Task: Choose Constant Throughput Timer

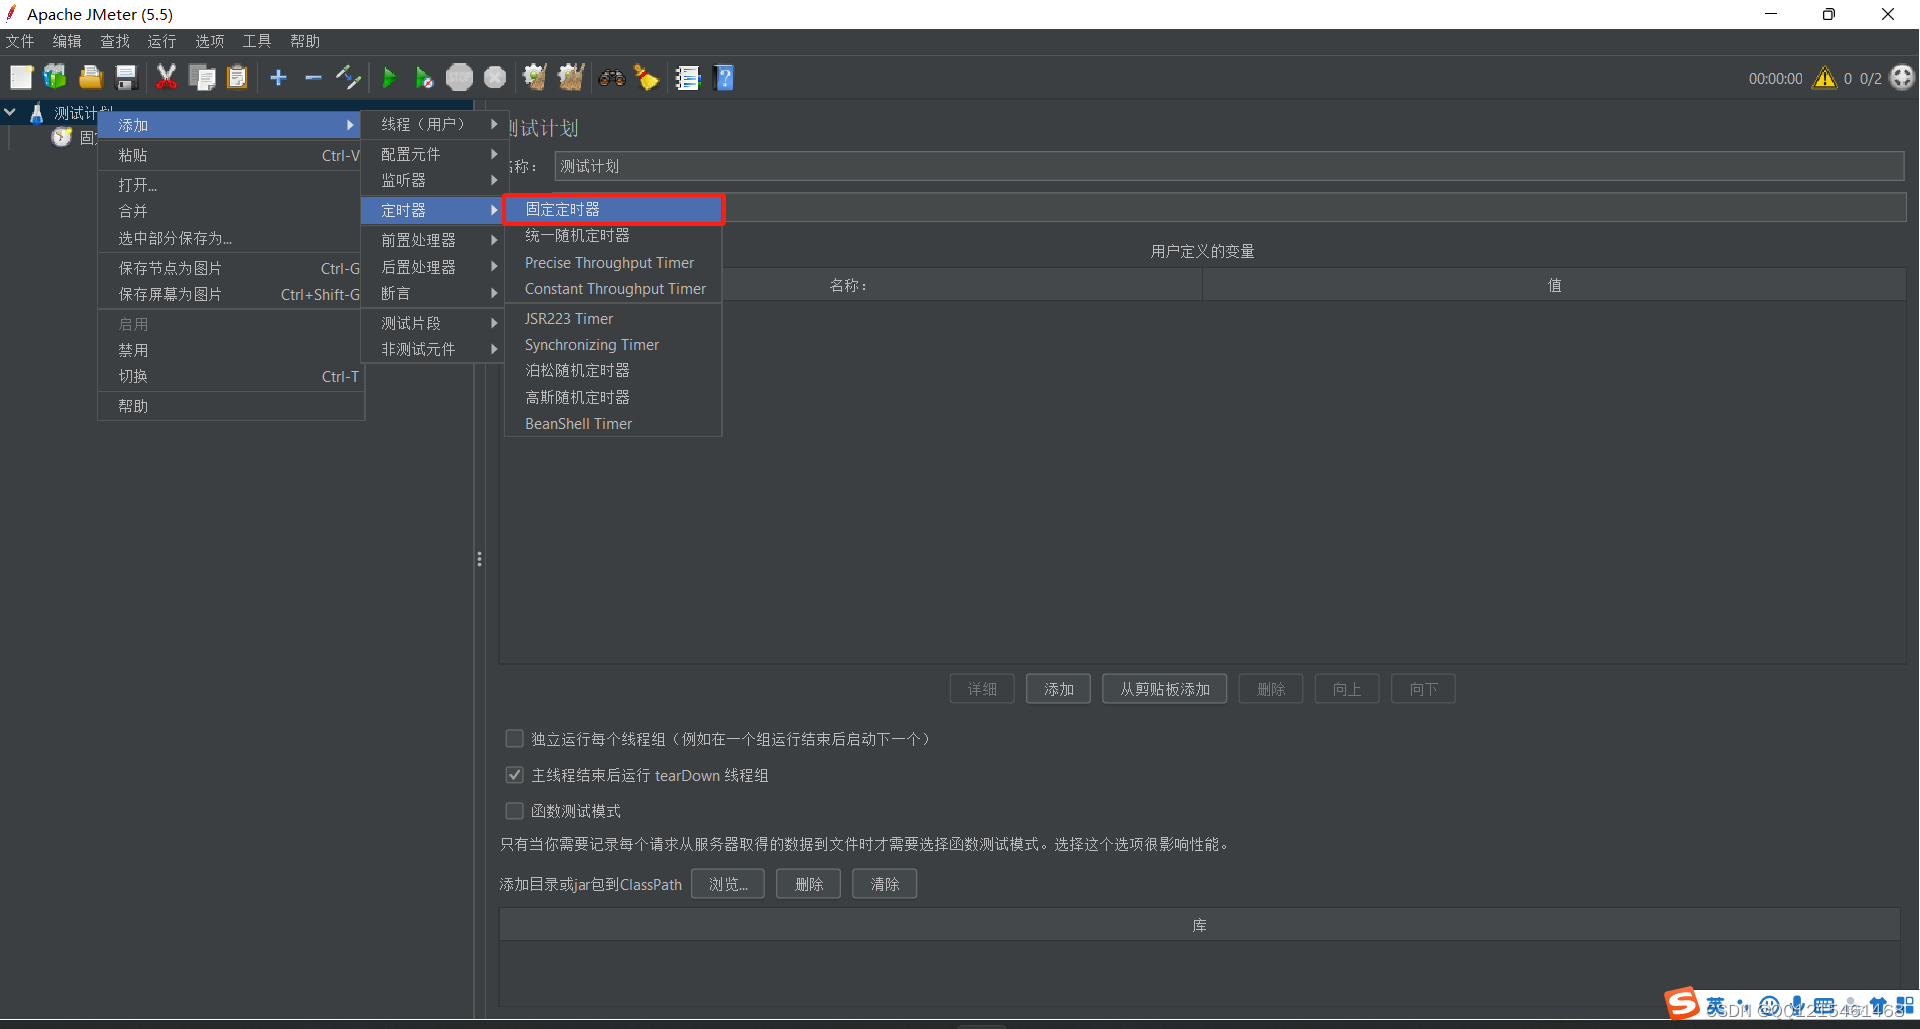Action: (x=613, y=289)
